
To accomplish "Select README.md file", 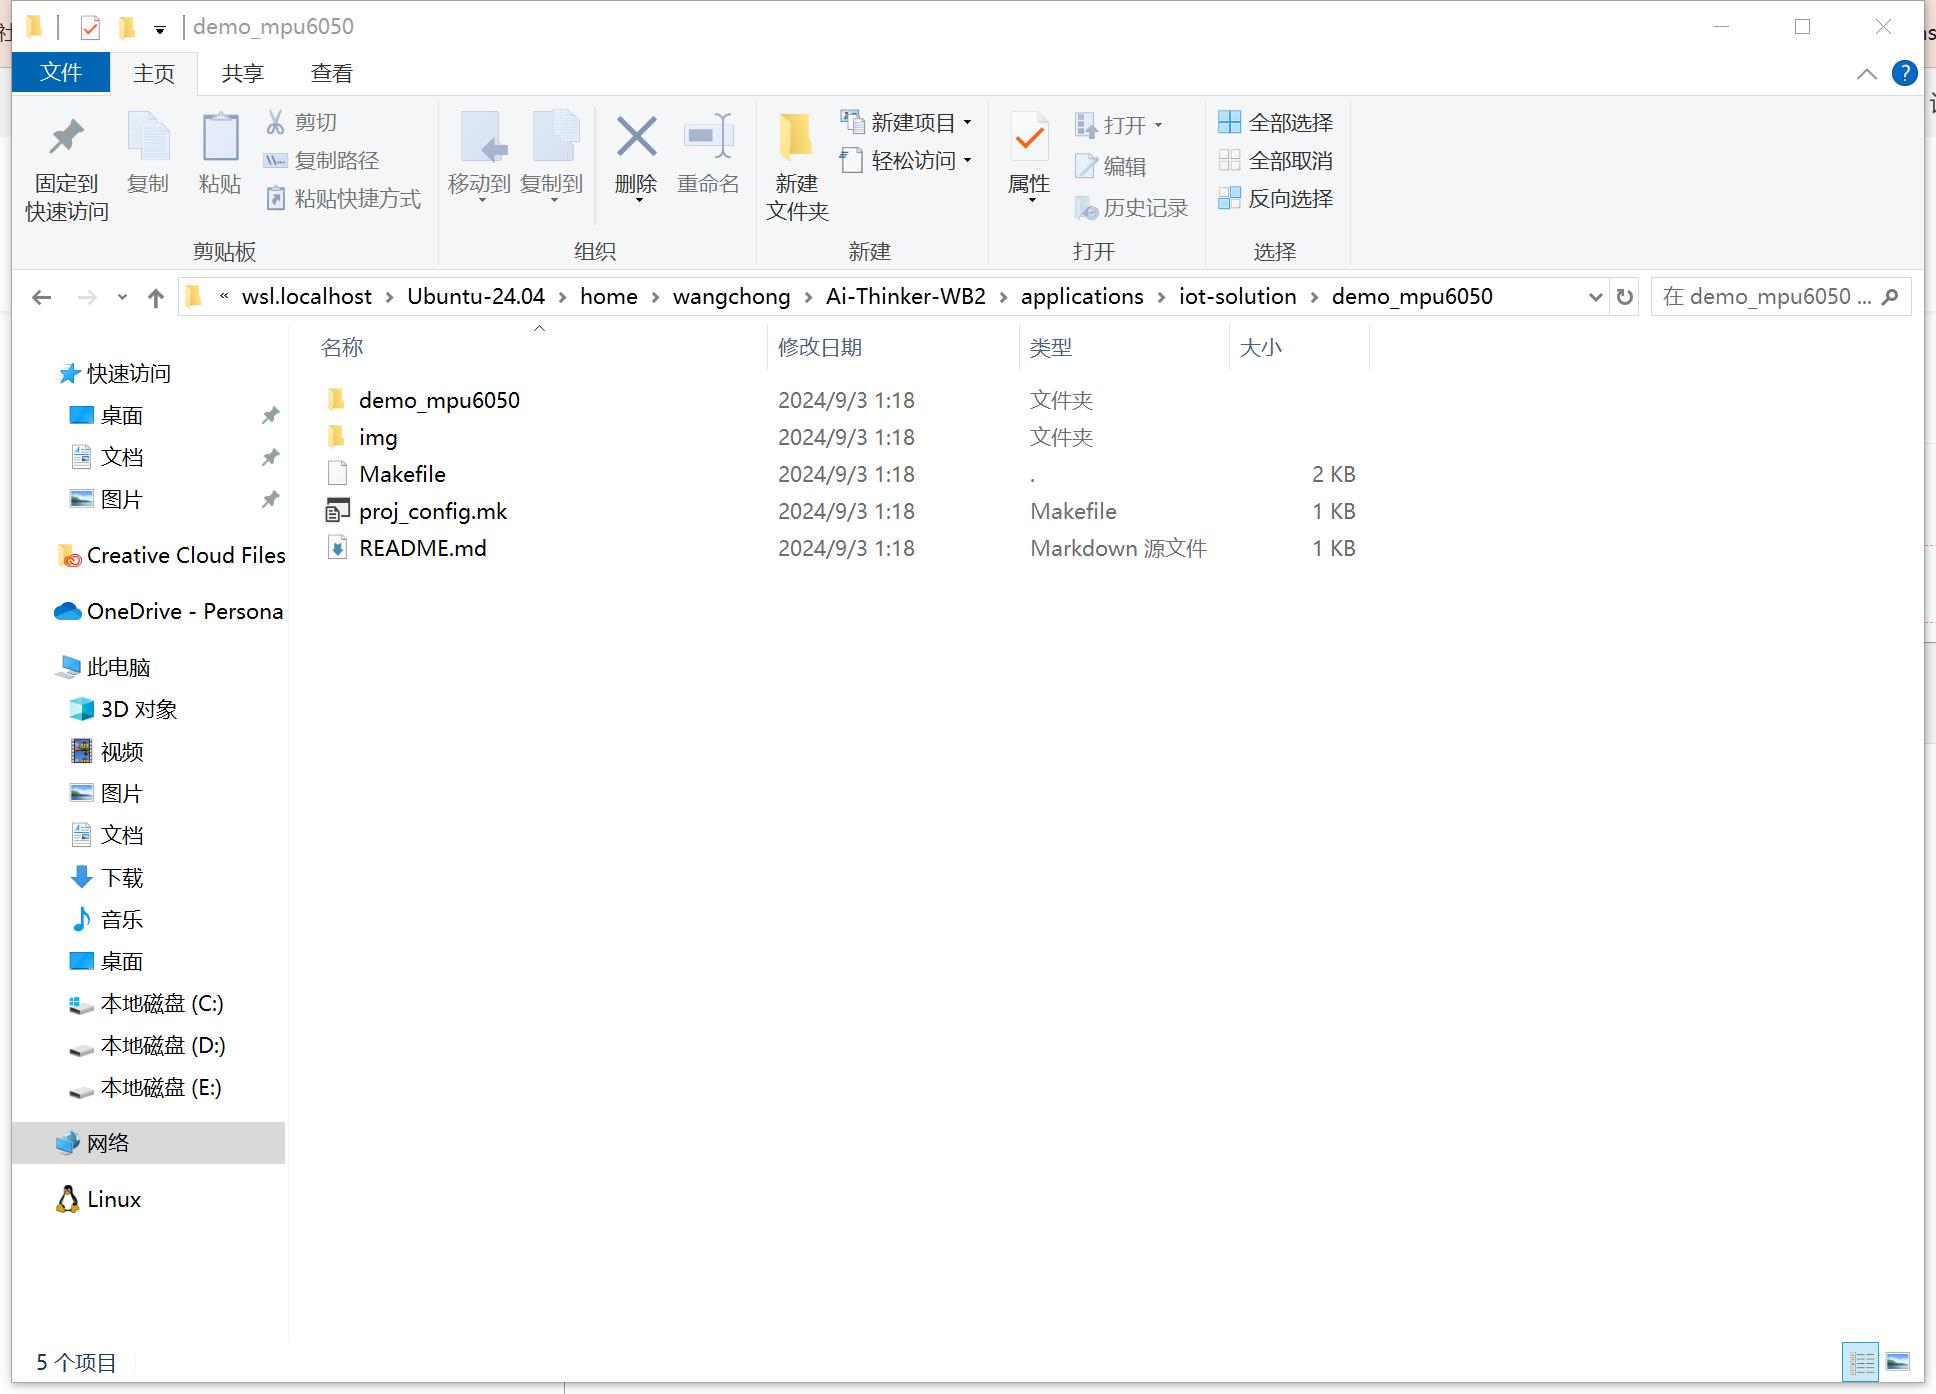I will point(423,548).
